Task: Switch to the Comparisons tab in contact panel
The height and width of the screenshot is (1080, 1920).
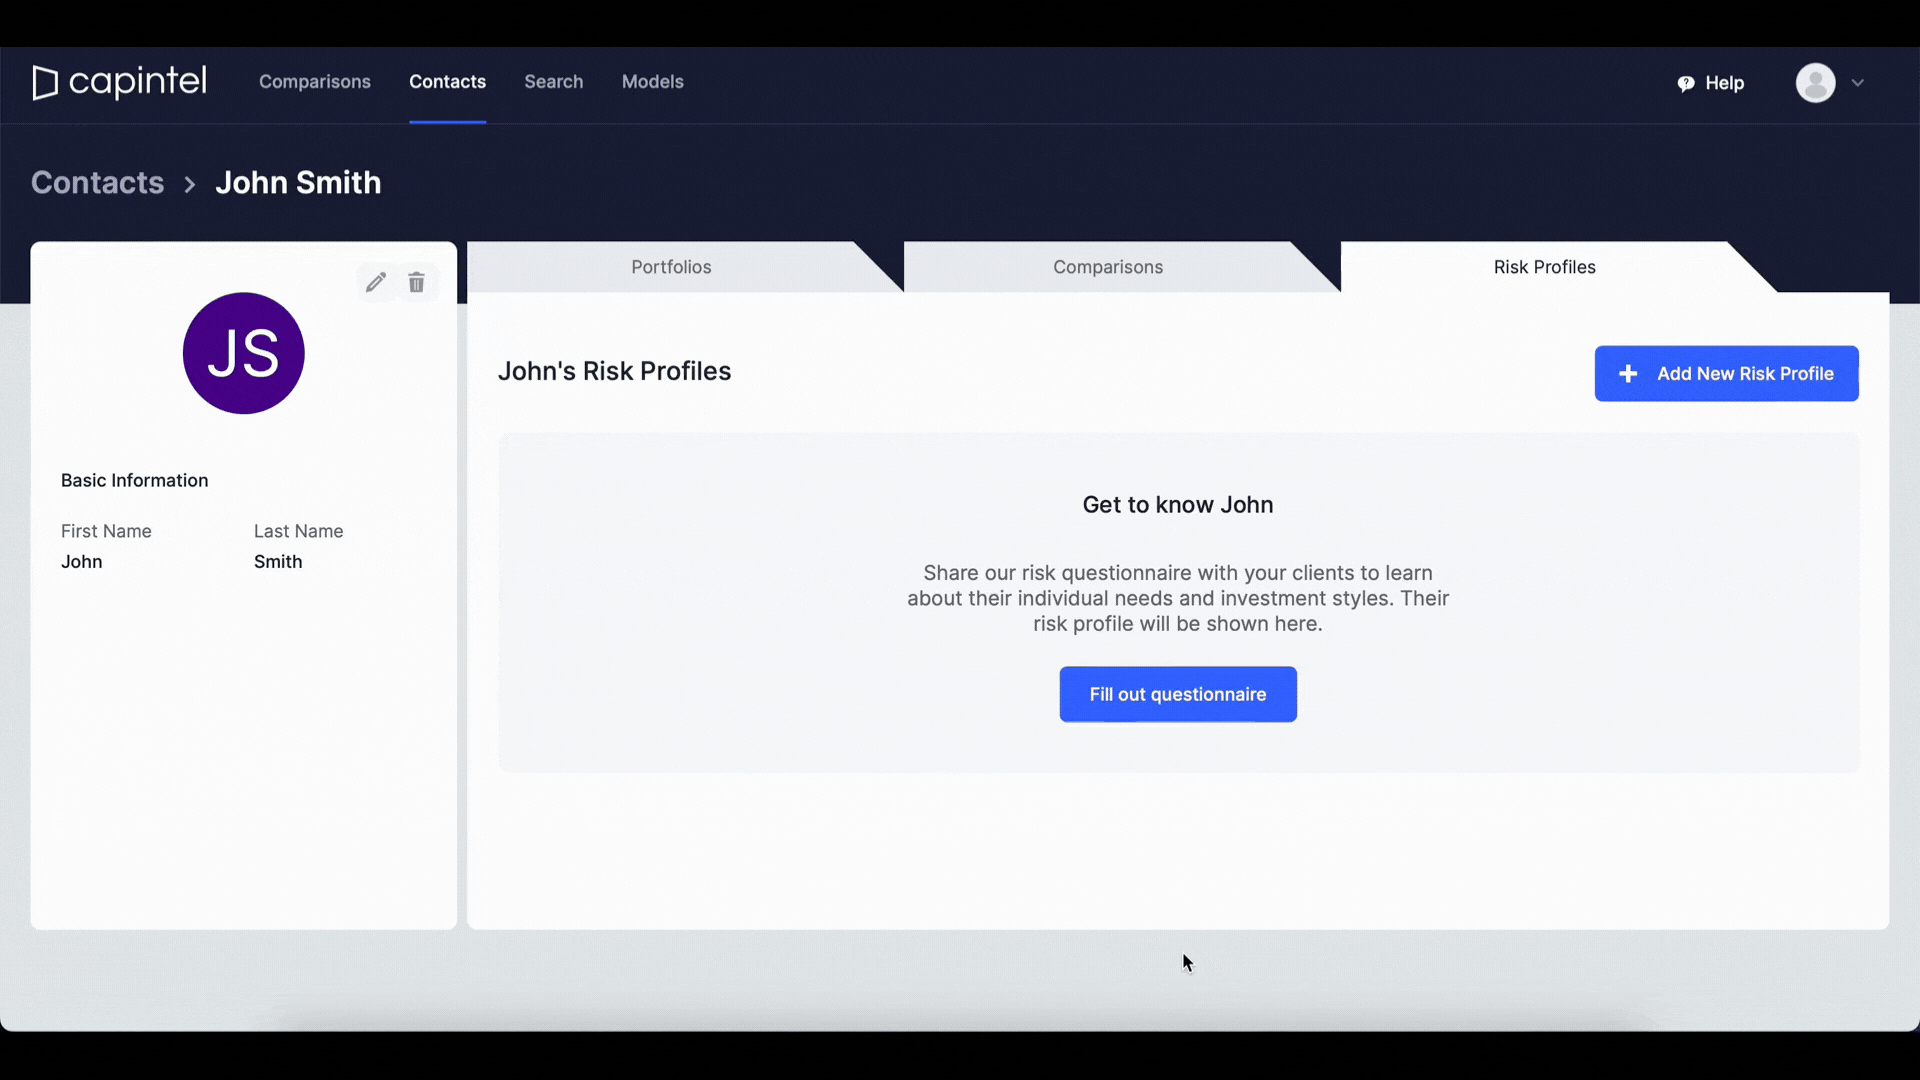Action: [1107, 267]
